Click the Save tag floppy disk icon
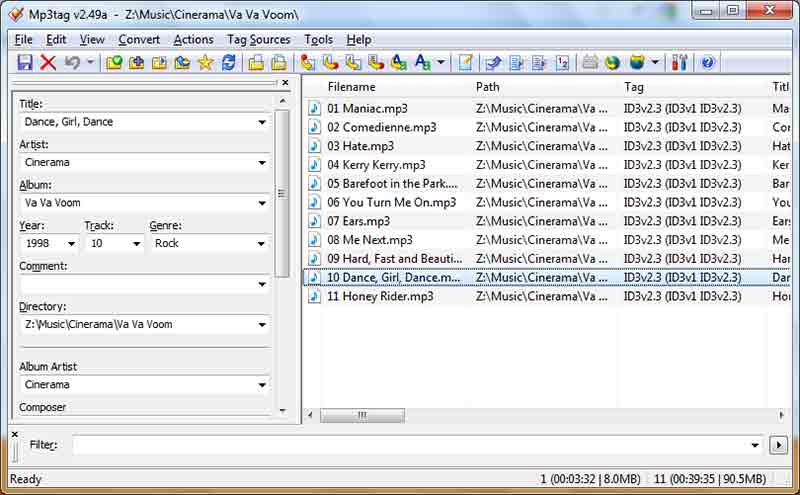800x495 pixels. 24,62
